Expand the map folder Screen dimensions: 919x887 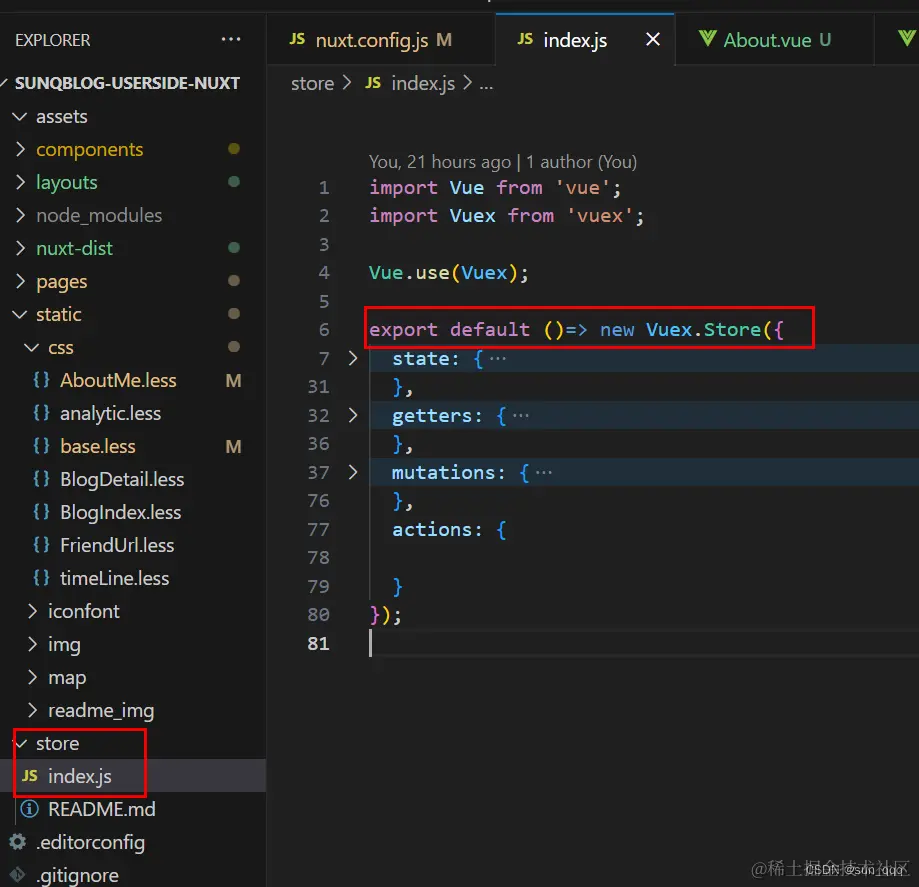(x=32, y=677)
